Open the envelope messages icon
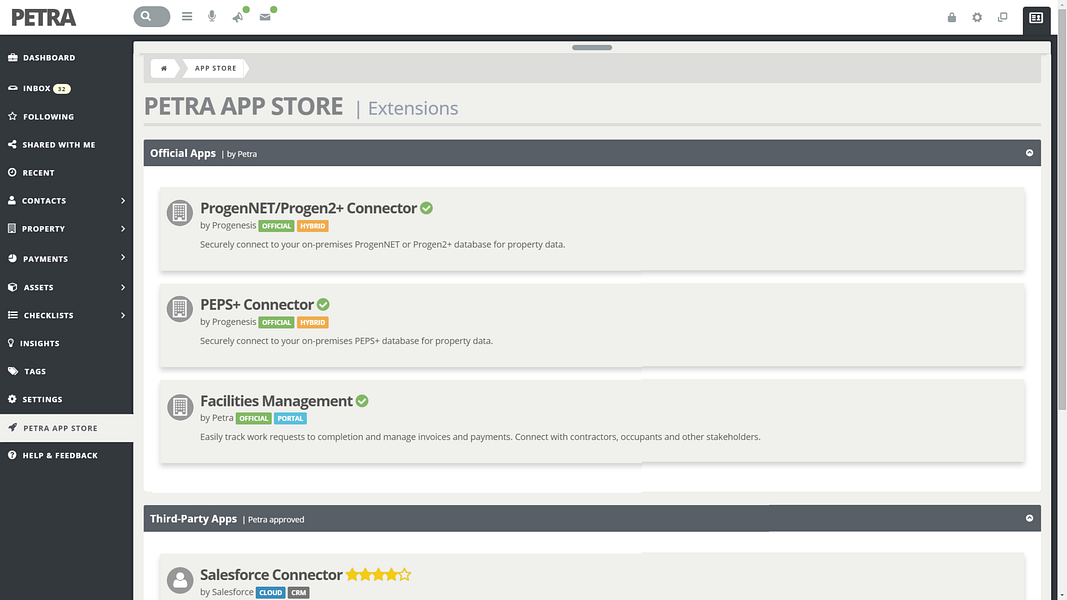The image size is (1067, 600). coord(265,17)
